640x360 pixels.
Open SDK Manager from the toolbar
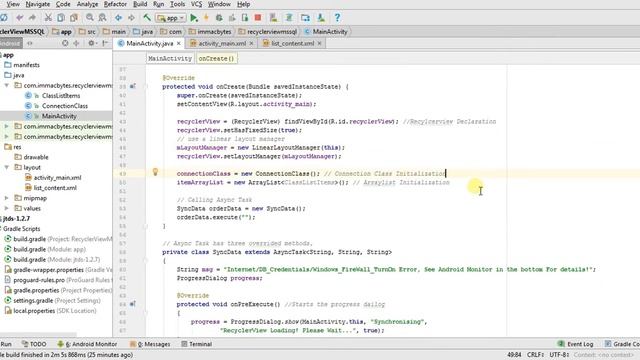click(321, 18)
